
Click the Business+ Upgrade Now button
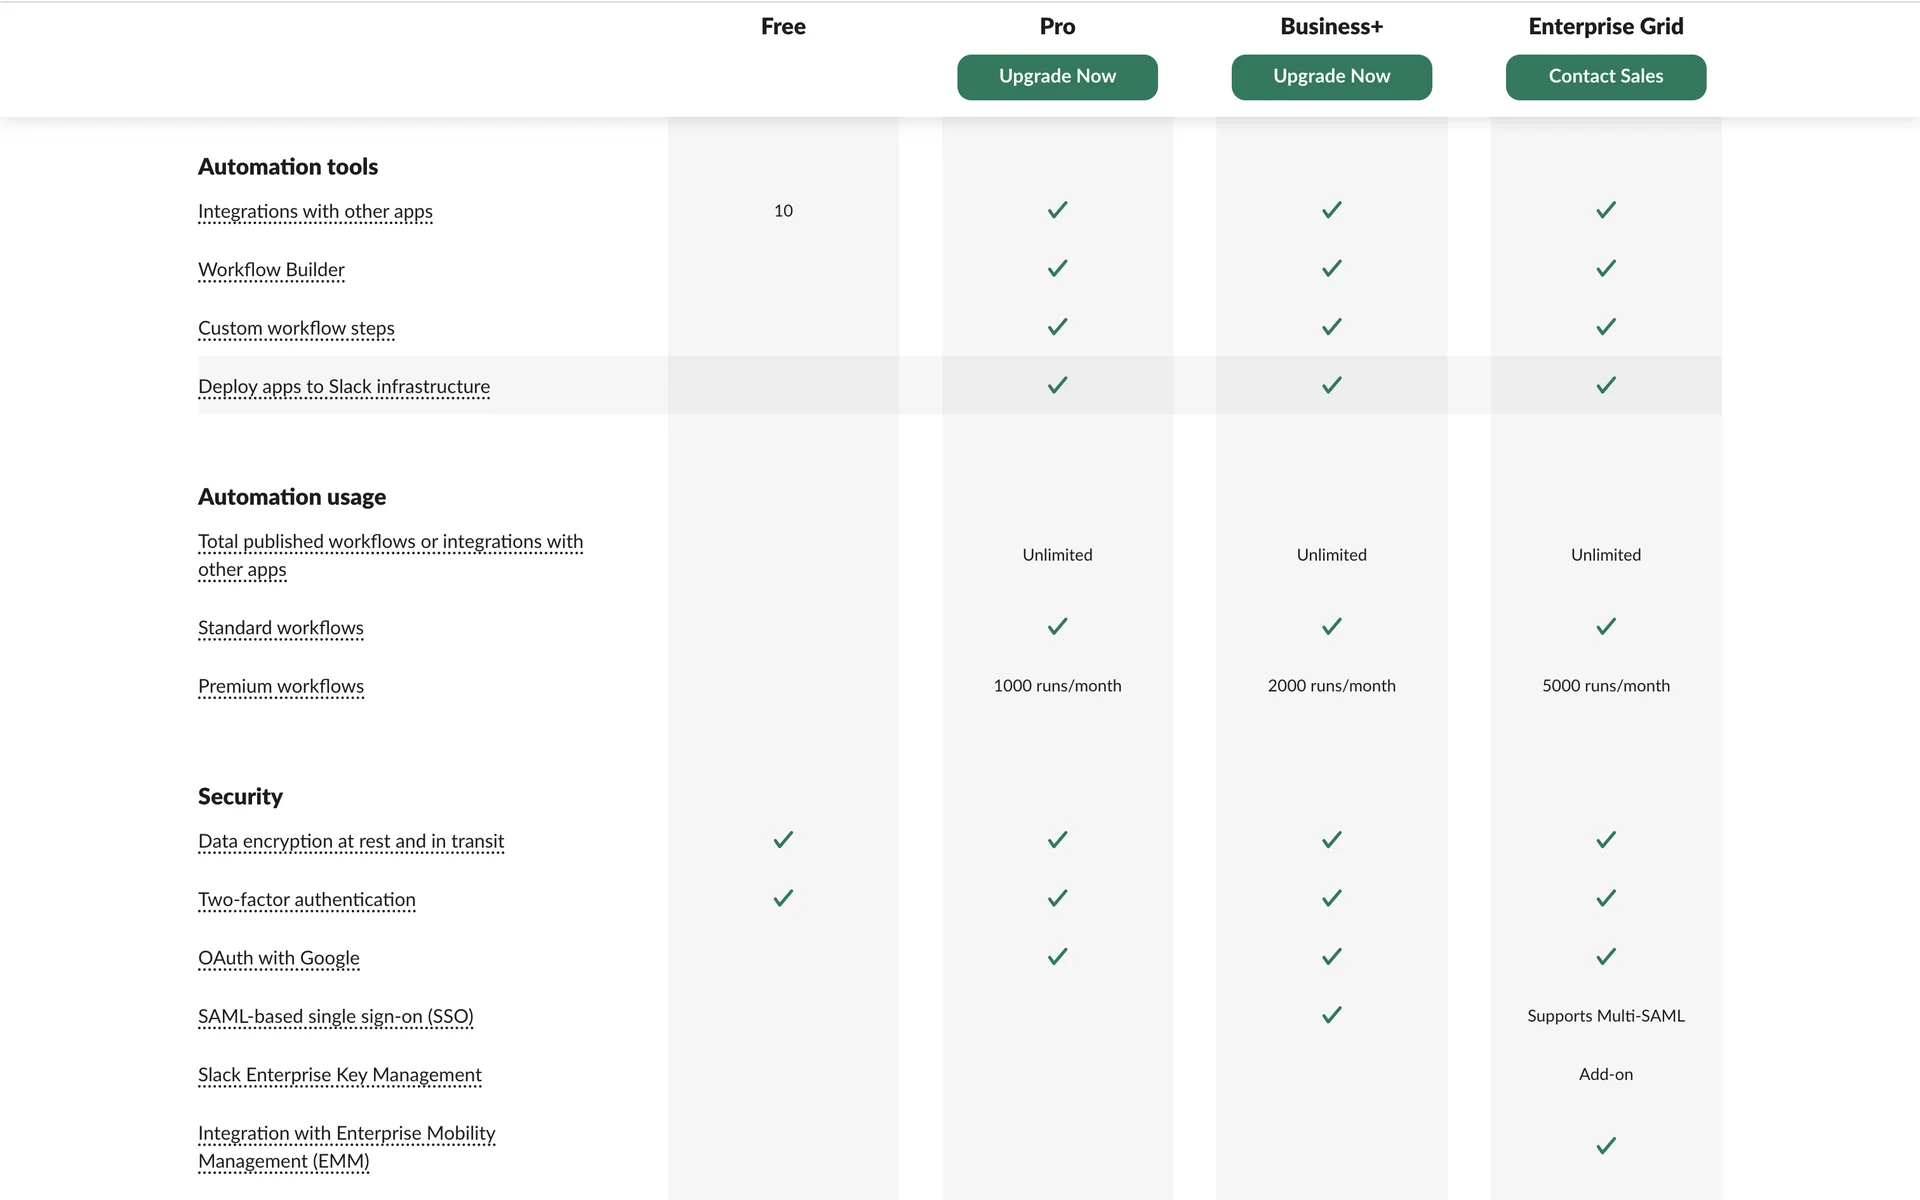[x=1331, y=77]
